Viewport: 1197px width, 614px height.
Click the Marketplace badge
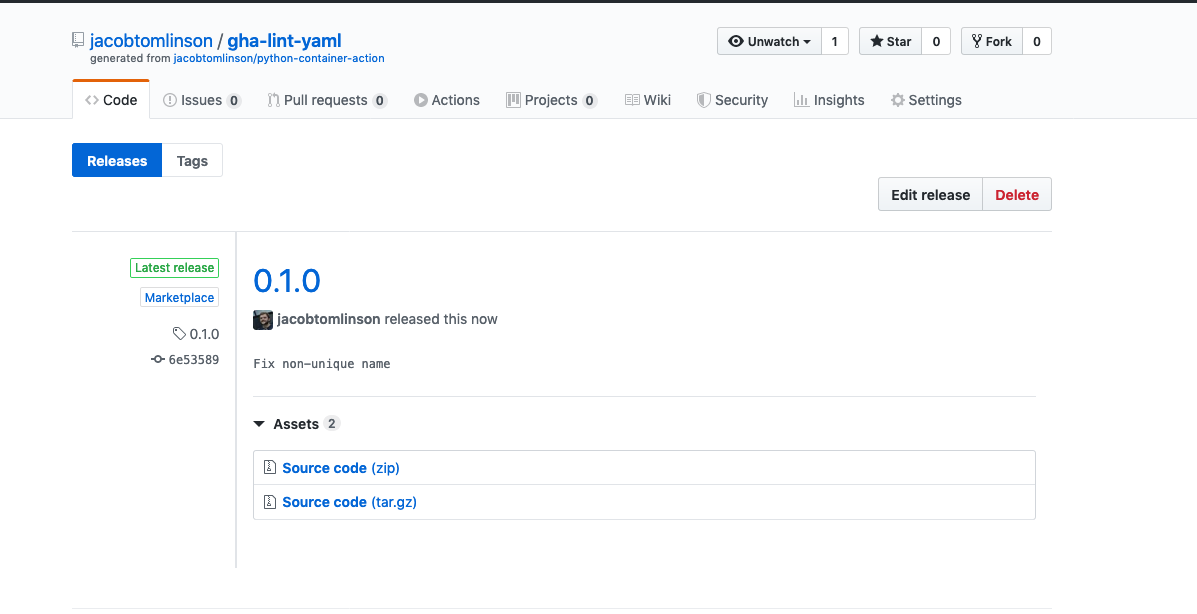pyautogui.click(x=179, y=298)
